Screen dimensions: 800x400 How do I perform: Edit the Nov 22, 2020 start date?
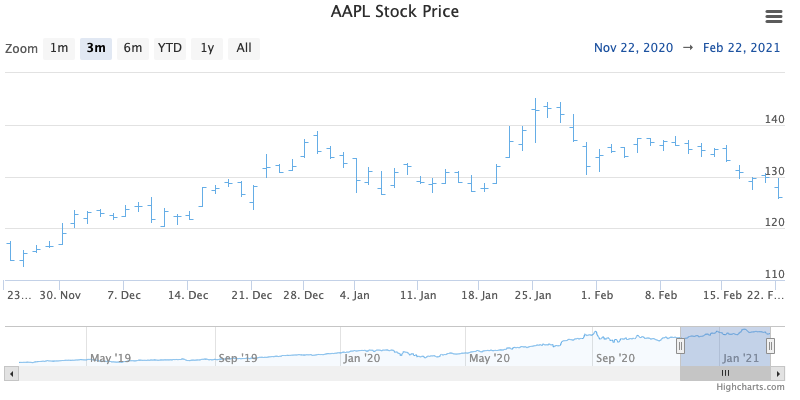(x=632, y=48)
